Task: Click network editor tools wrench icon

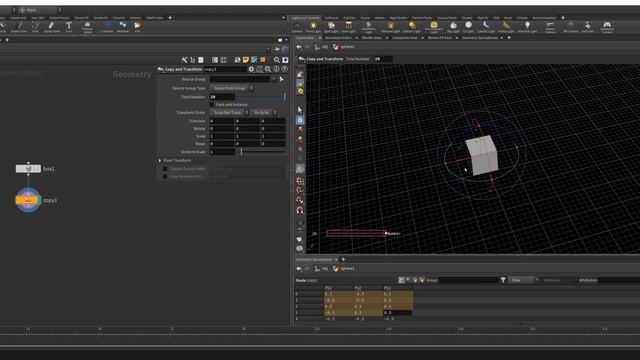Action: [x=184, y=60]
